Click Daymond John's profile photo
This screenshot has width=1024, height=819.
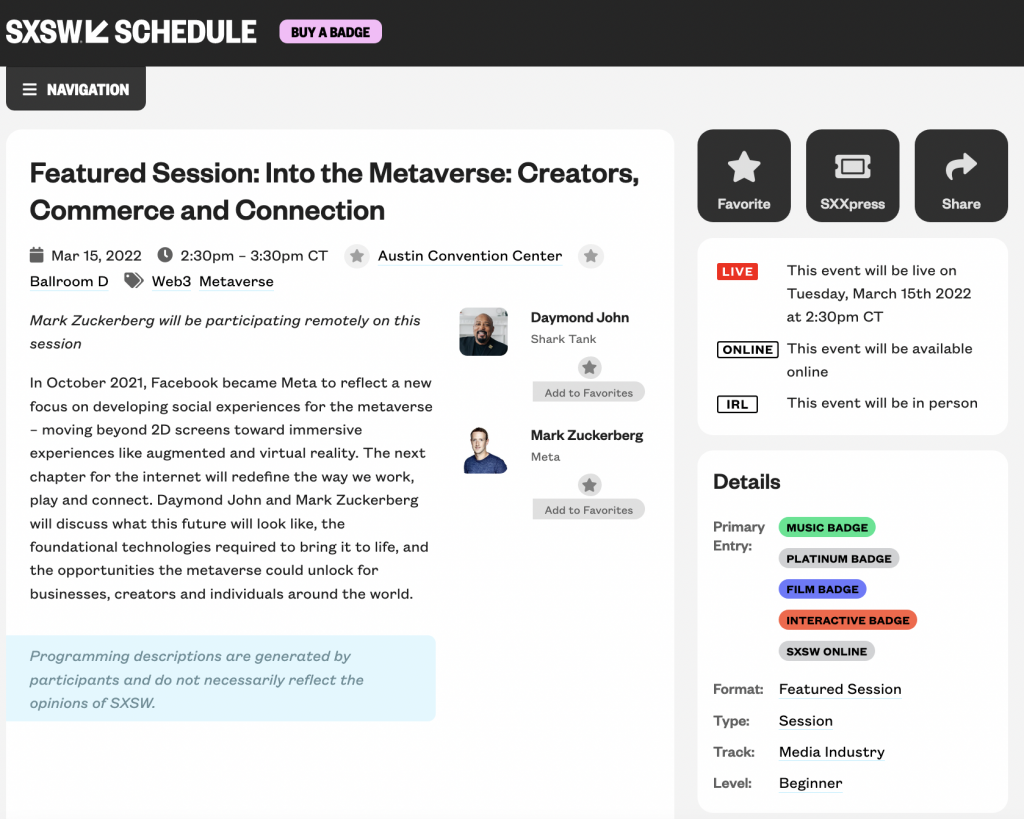483,331
